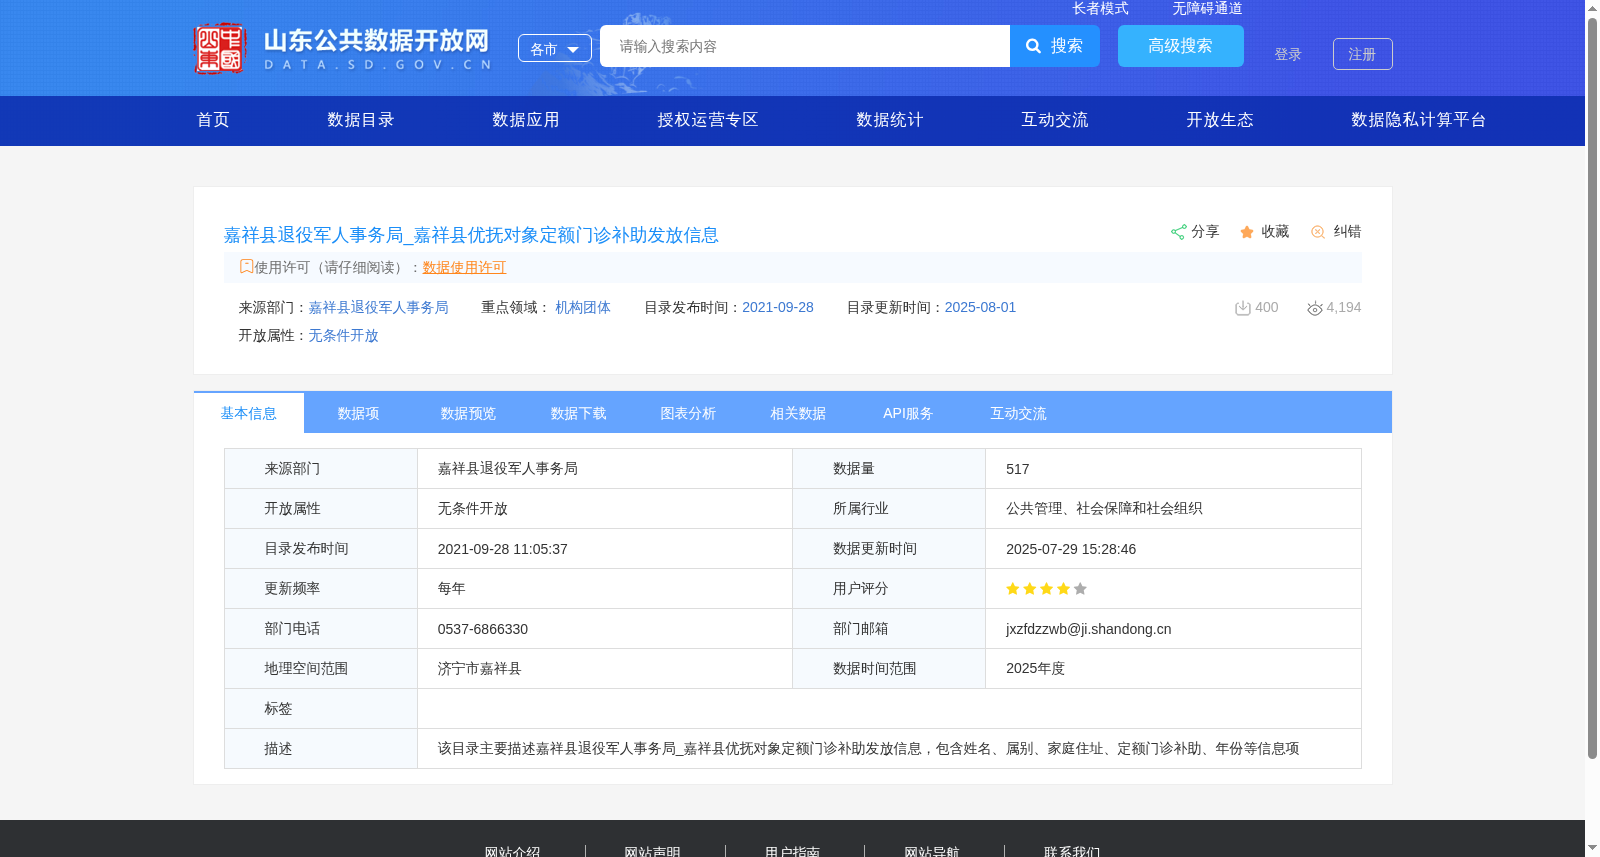Click the dataset title link
This screenshot has height=857, width=1600.
(x=471, y=235)
